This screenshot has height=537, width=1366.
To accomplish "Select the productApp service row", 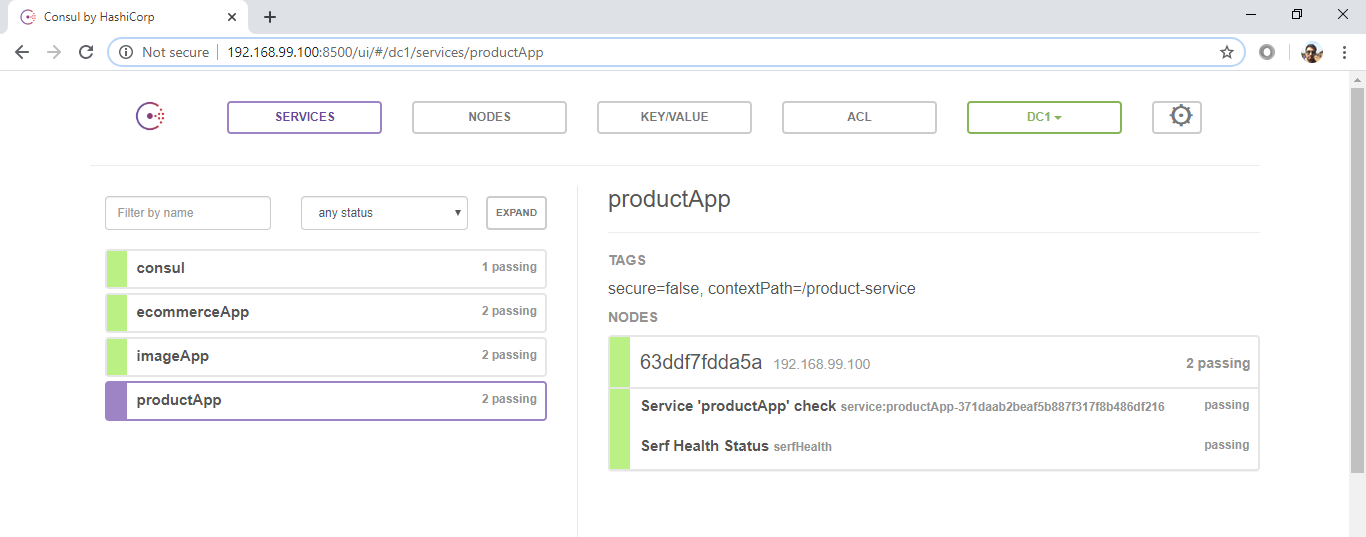I will (x=326, y=400).
